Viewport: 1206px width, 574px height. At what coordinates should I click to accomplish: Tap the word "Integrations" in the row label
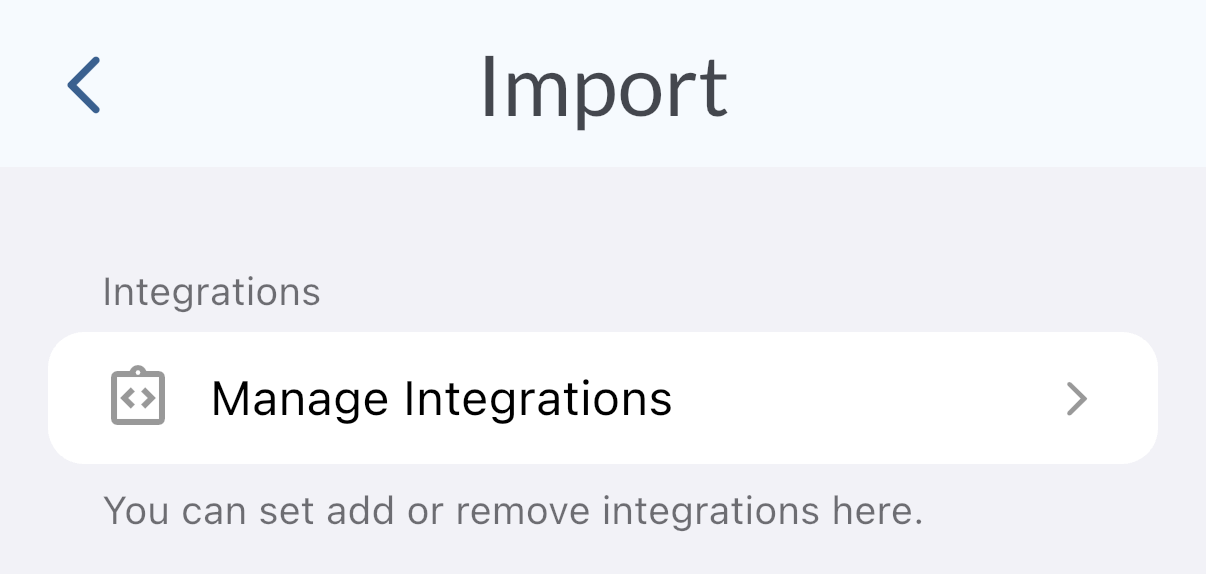pos(537,399)
